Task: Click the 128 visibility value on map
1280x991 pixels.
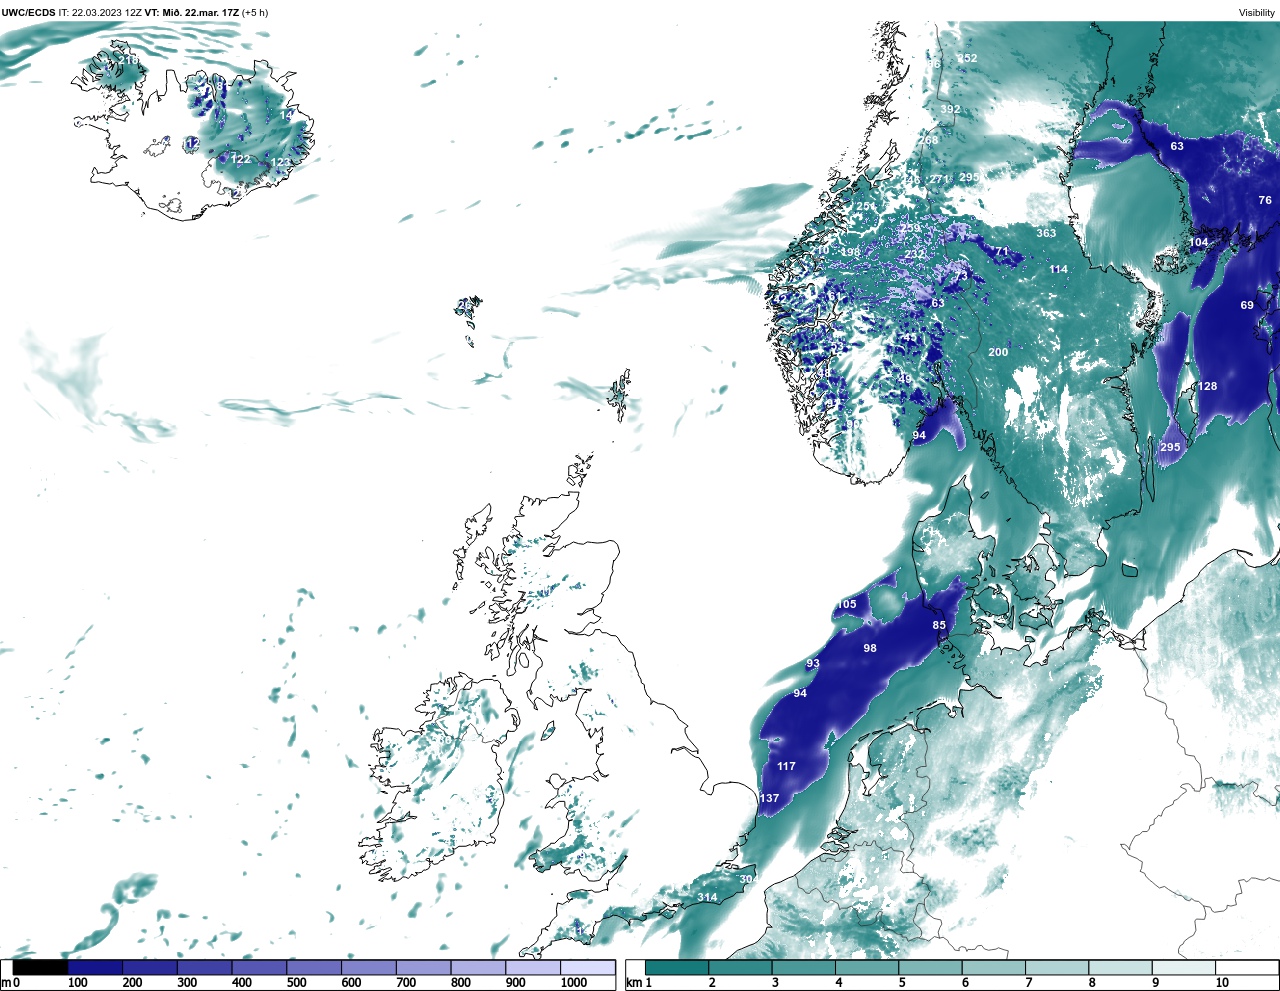Action: coord(1208,386)
